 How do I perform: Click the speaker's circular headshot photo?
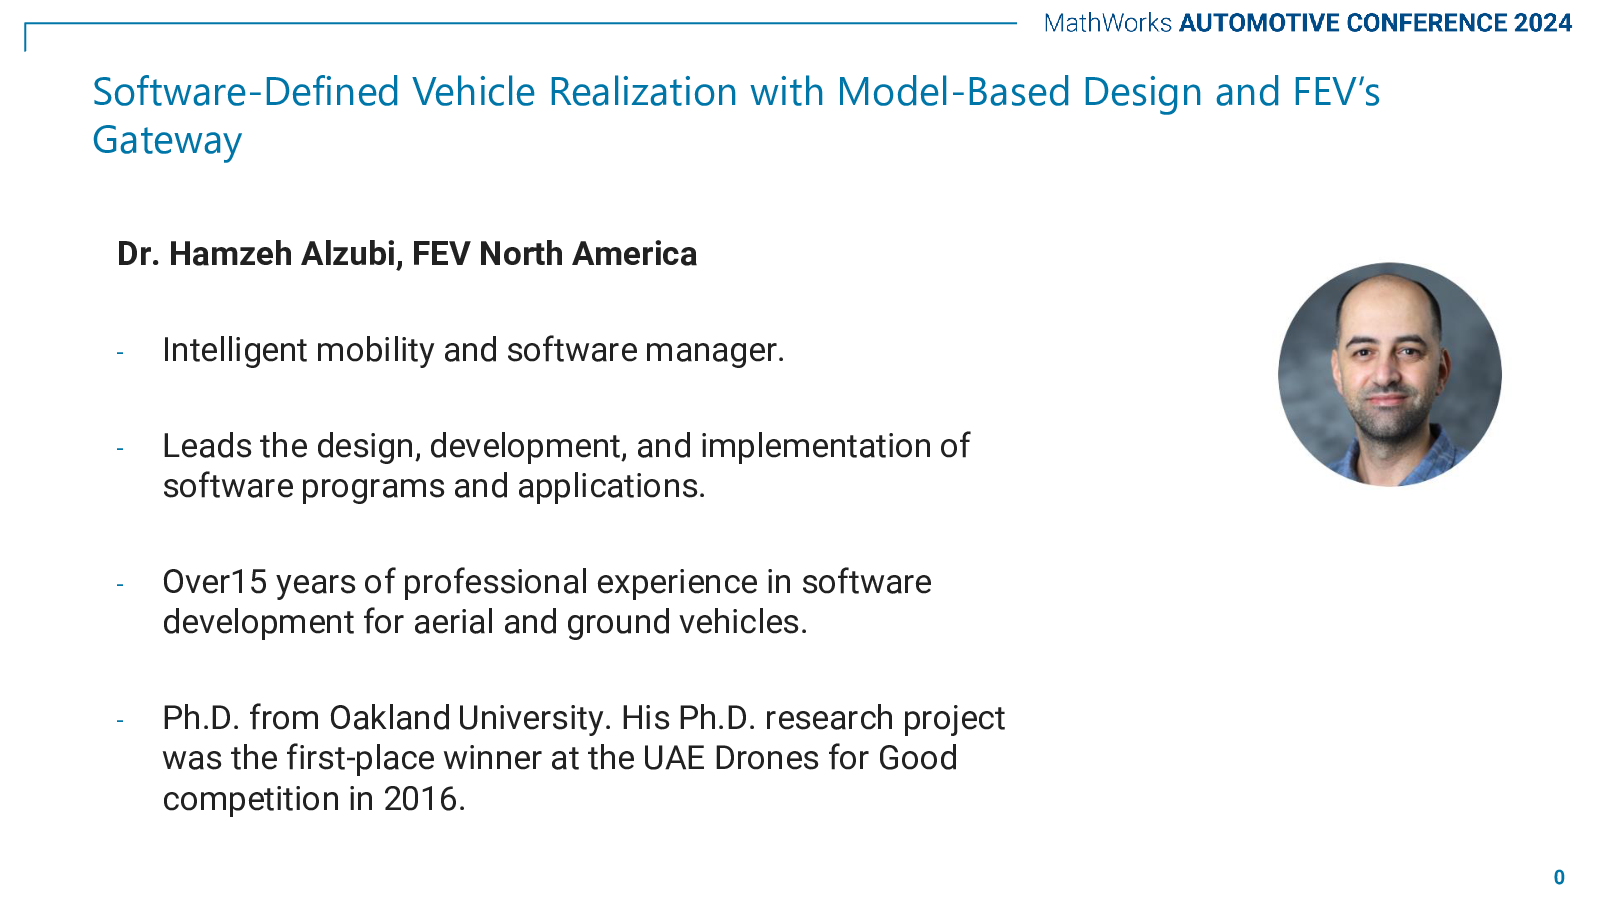pyautogui.click(x=1389, y=374)
